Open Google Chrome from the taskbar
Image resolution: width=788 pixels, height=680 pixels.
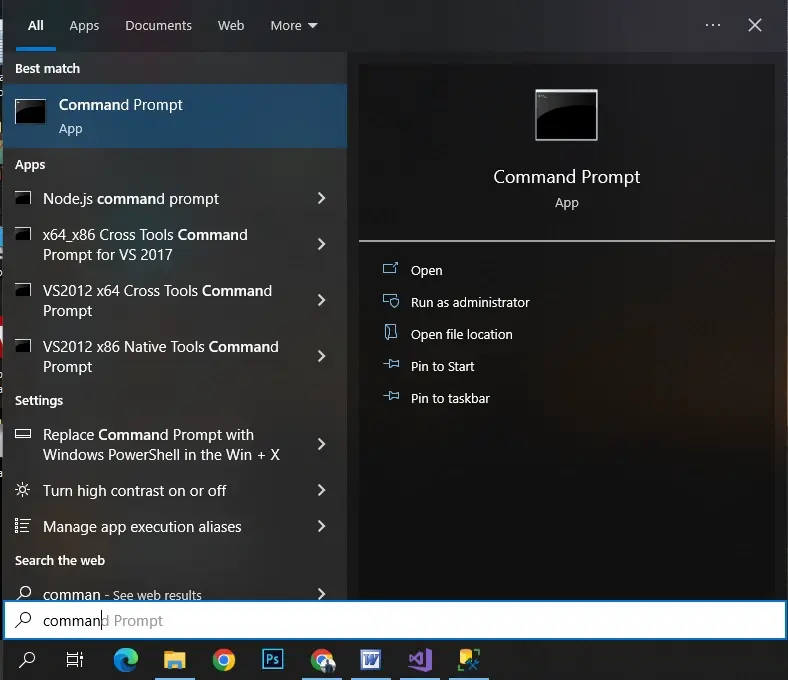click(224, 659)
